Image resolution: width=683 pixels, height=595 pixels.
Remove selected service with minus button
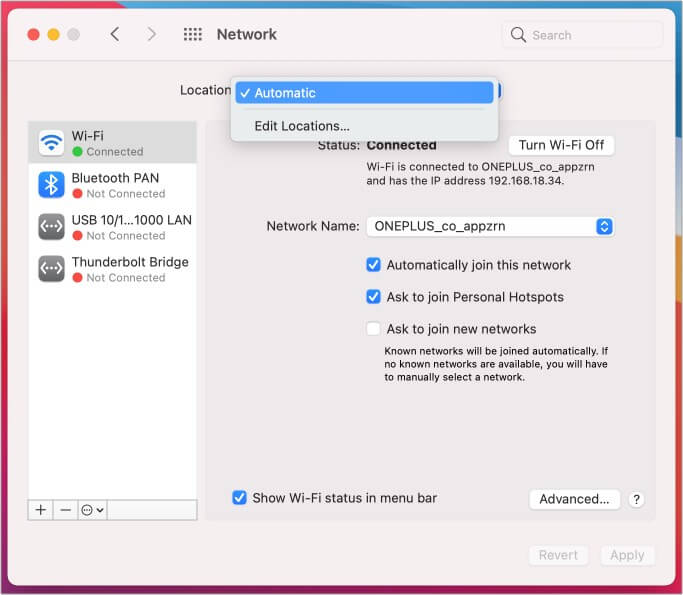point(65,510)
